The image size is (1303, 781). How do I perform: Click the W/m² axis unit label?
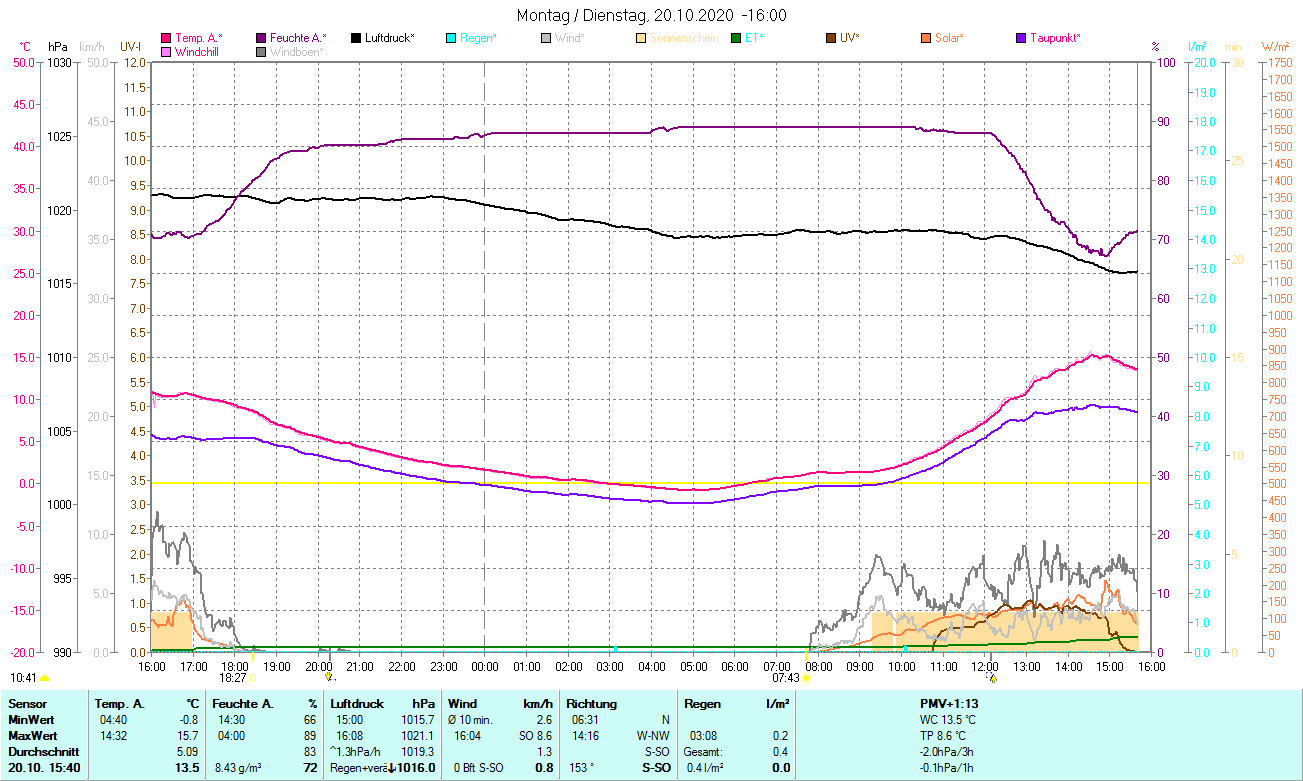click(x=1275, y=47)
